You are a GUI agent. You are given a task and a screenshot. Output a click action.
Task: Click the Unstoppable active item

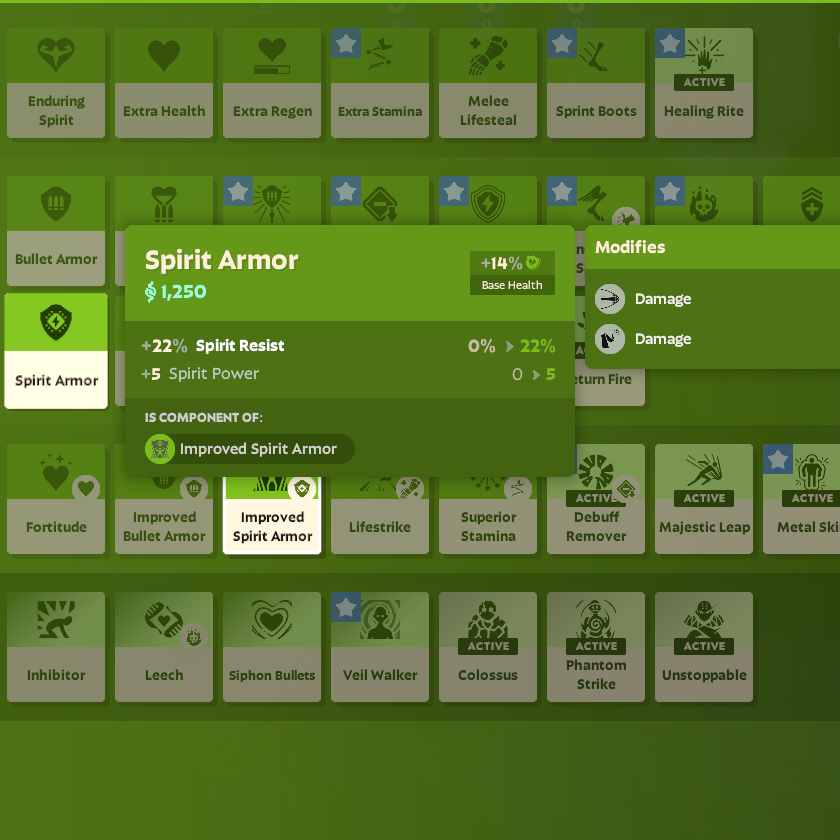704,646
